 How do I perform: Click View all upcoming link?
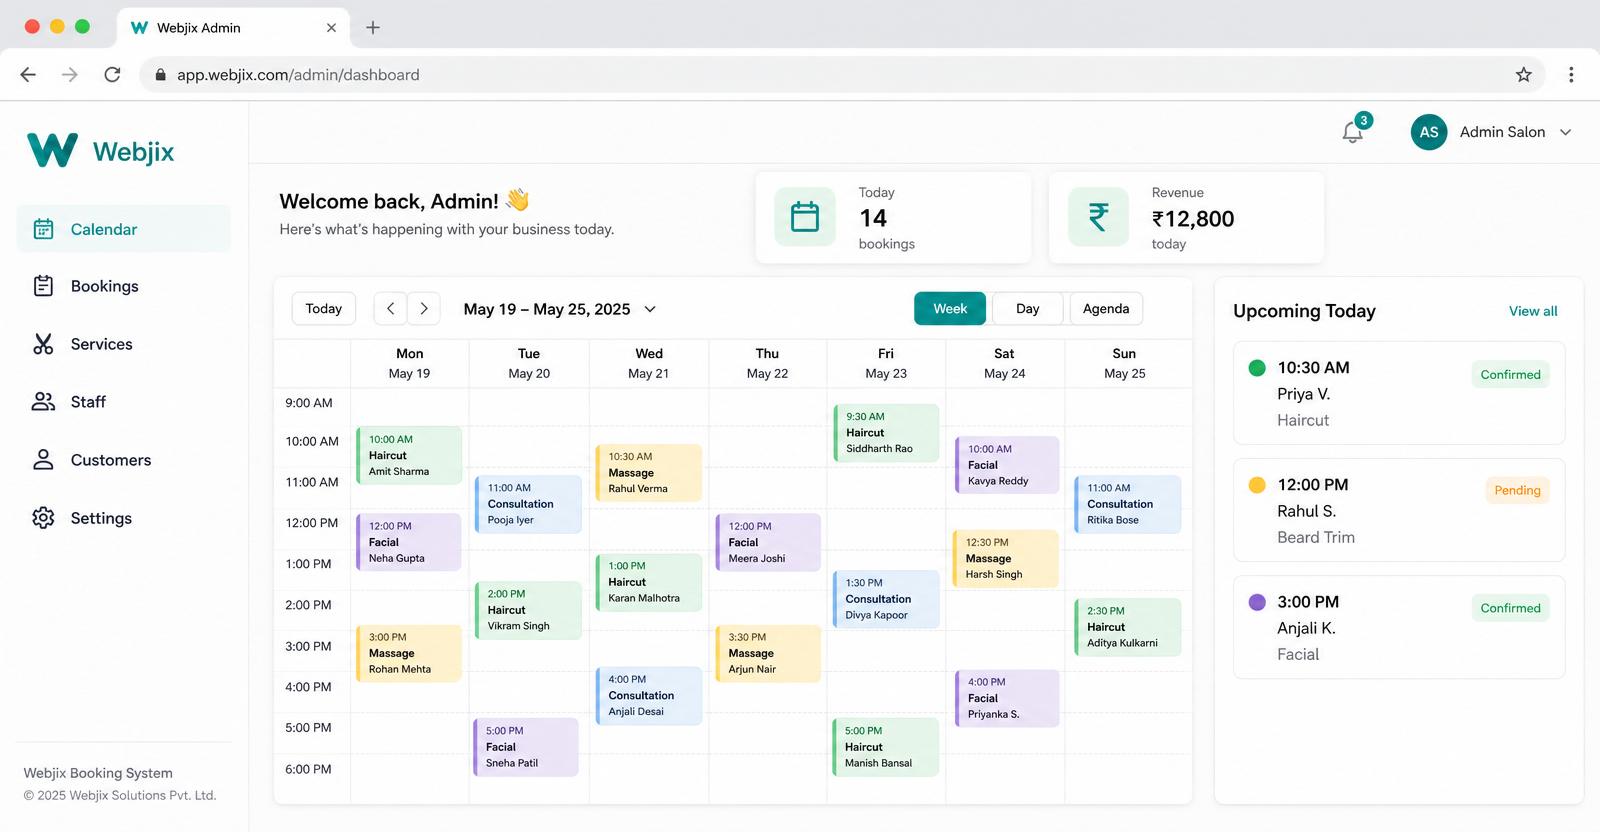1533,311
